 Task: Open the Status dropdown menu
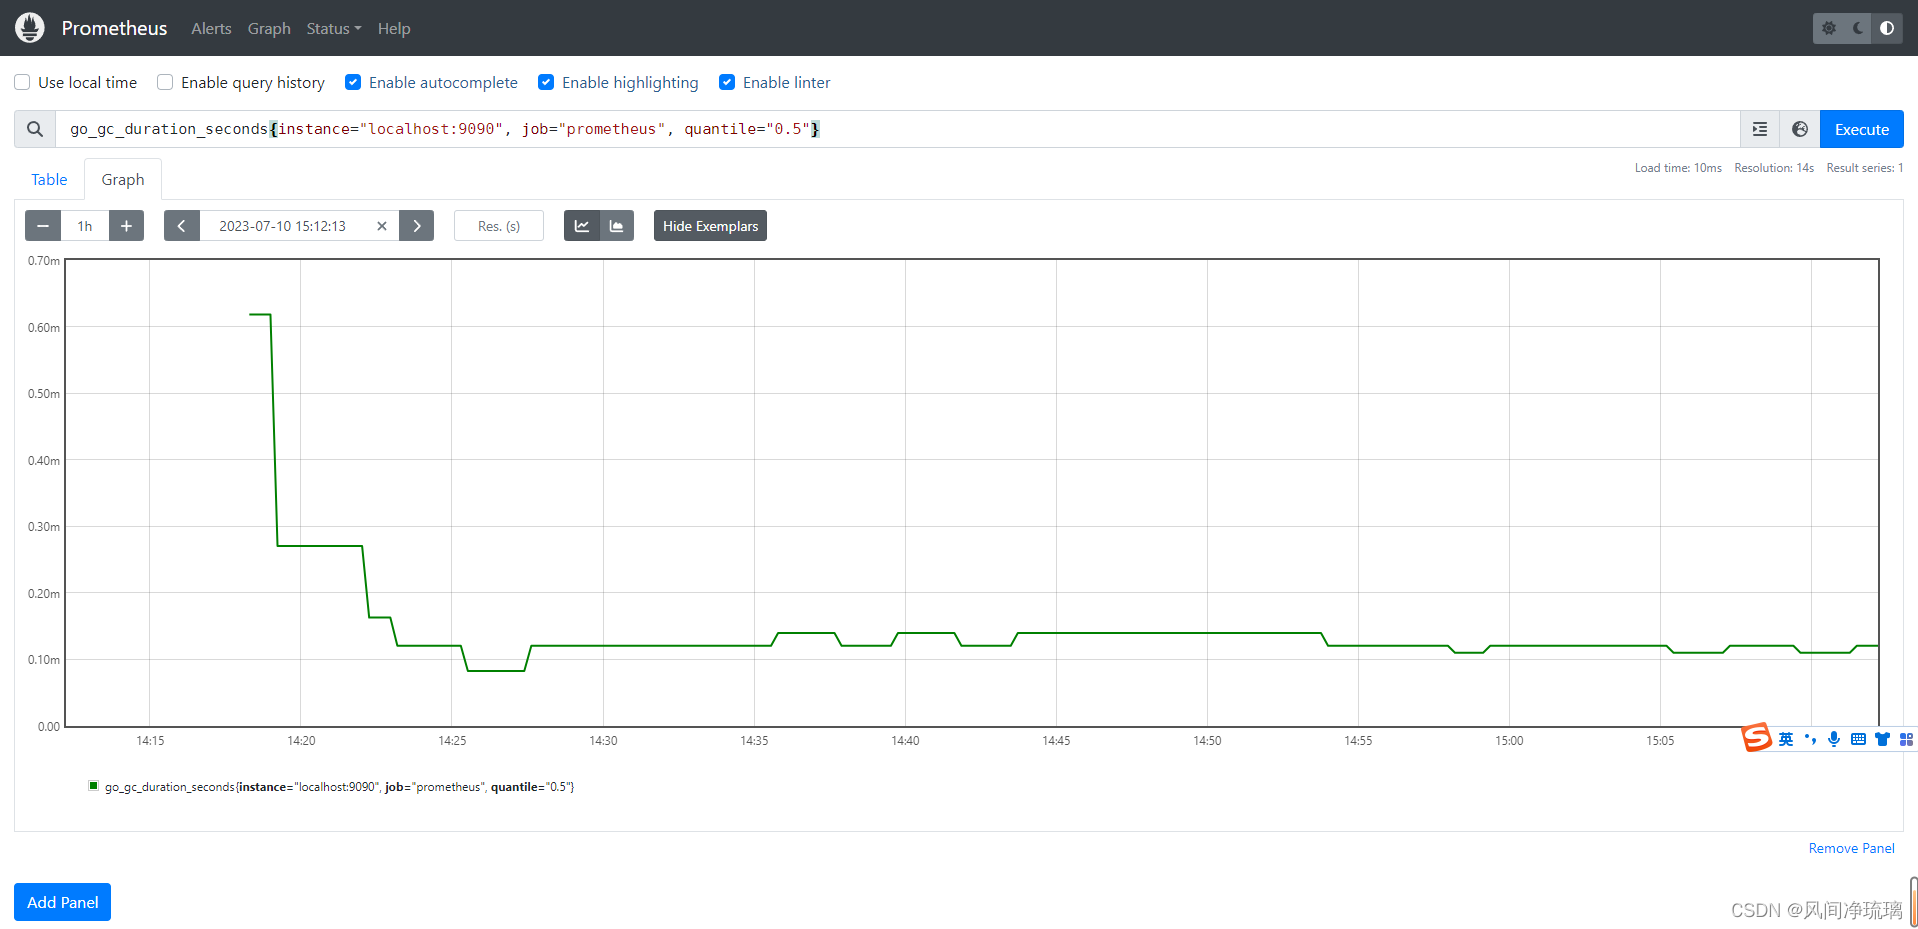(x=334, y=28)
